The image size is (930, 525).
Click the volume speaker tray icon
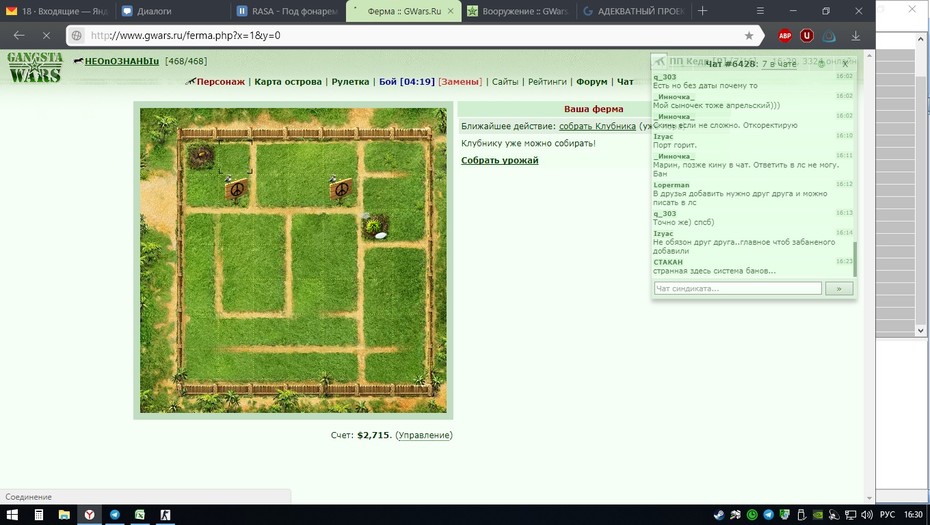[x=867, y=515]
